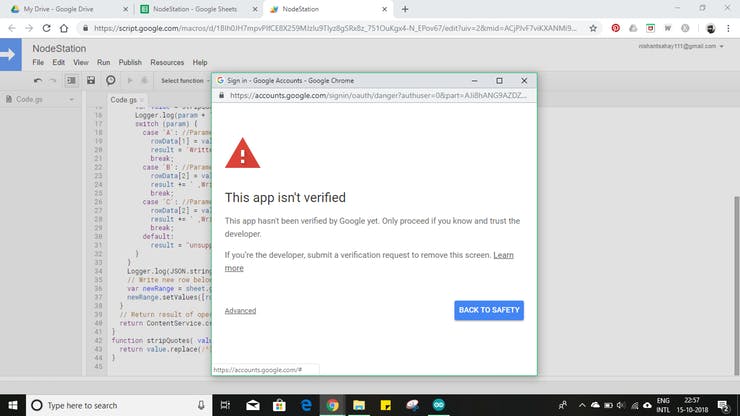Open the File menu
Viewport: 740px width, 416px height.
tap(38, 62)
